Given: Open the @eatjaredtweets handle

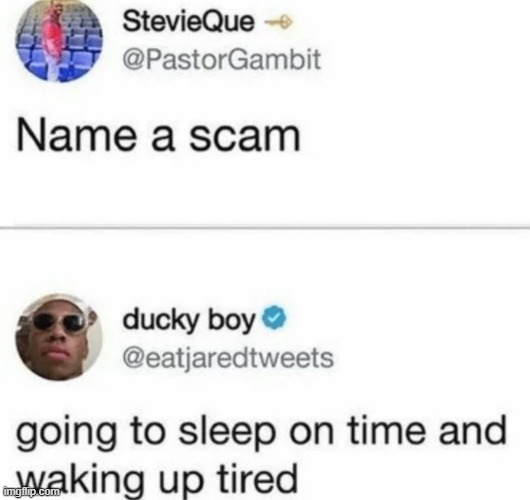Looking at the screenshot, I should point(228,358).
